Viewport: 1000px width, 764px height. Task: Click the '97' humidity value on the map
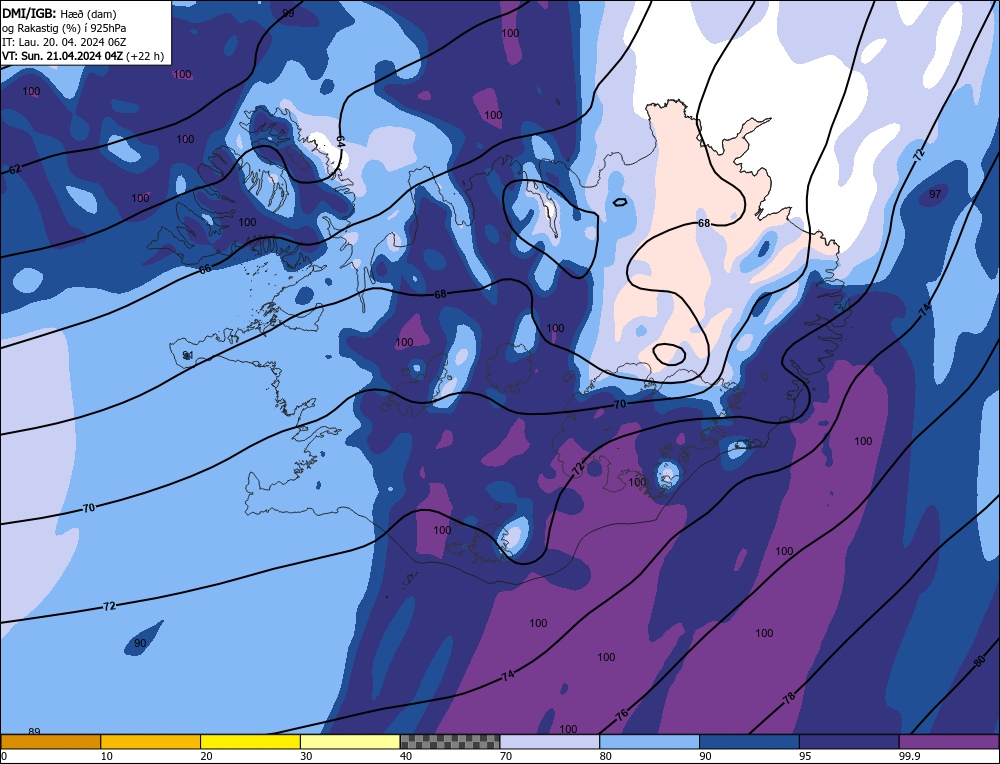(935, 194)
